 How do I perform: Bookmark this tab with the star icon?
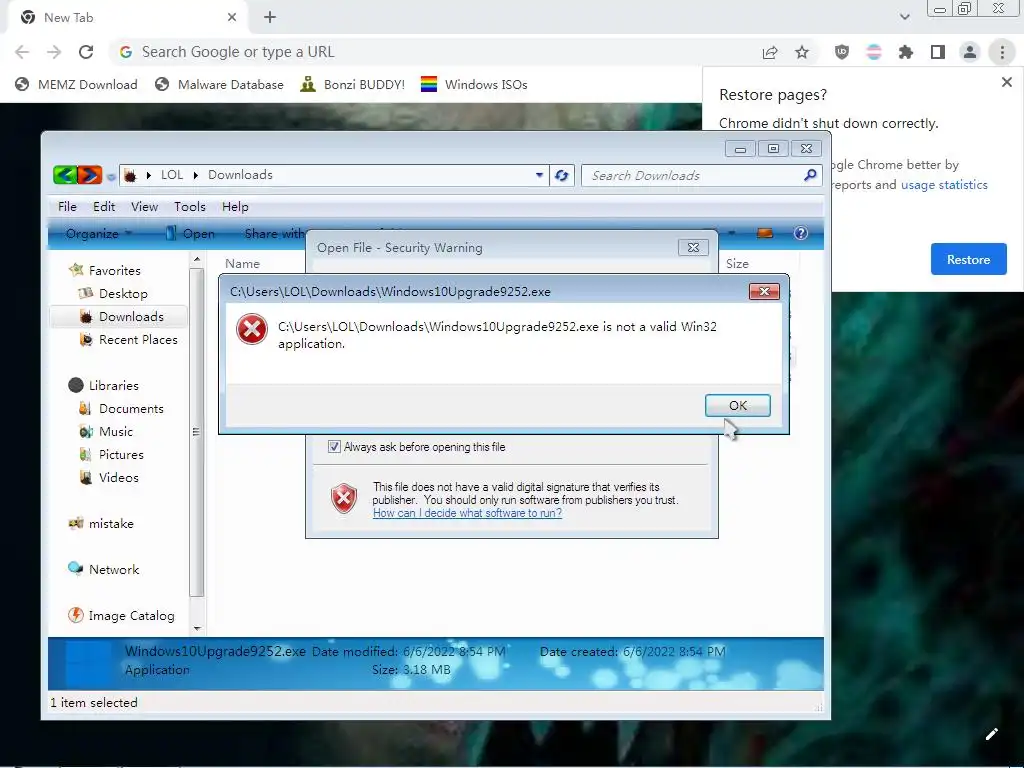pyautogui.click(x=802, y=52)
